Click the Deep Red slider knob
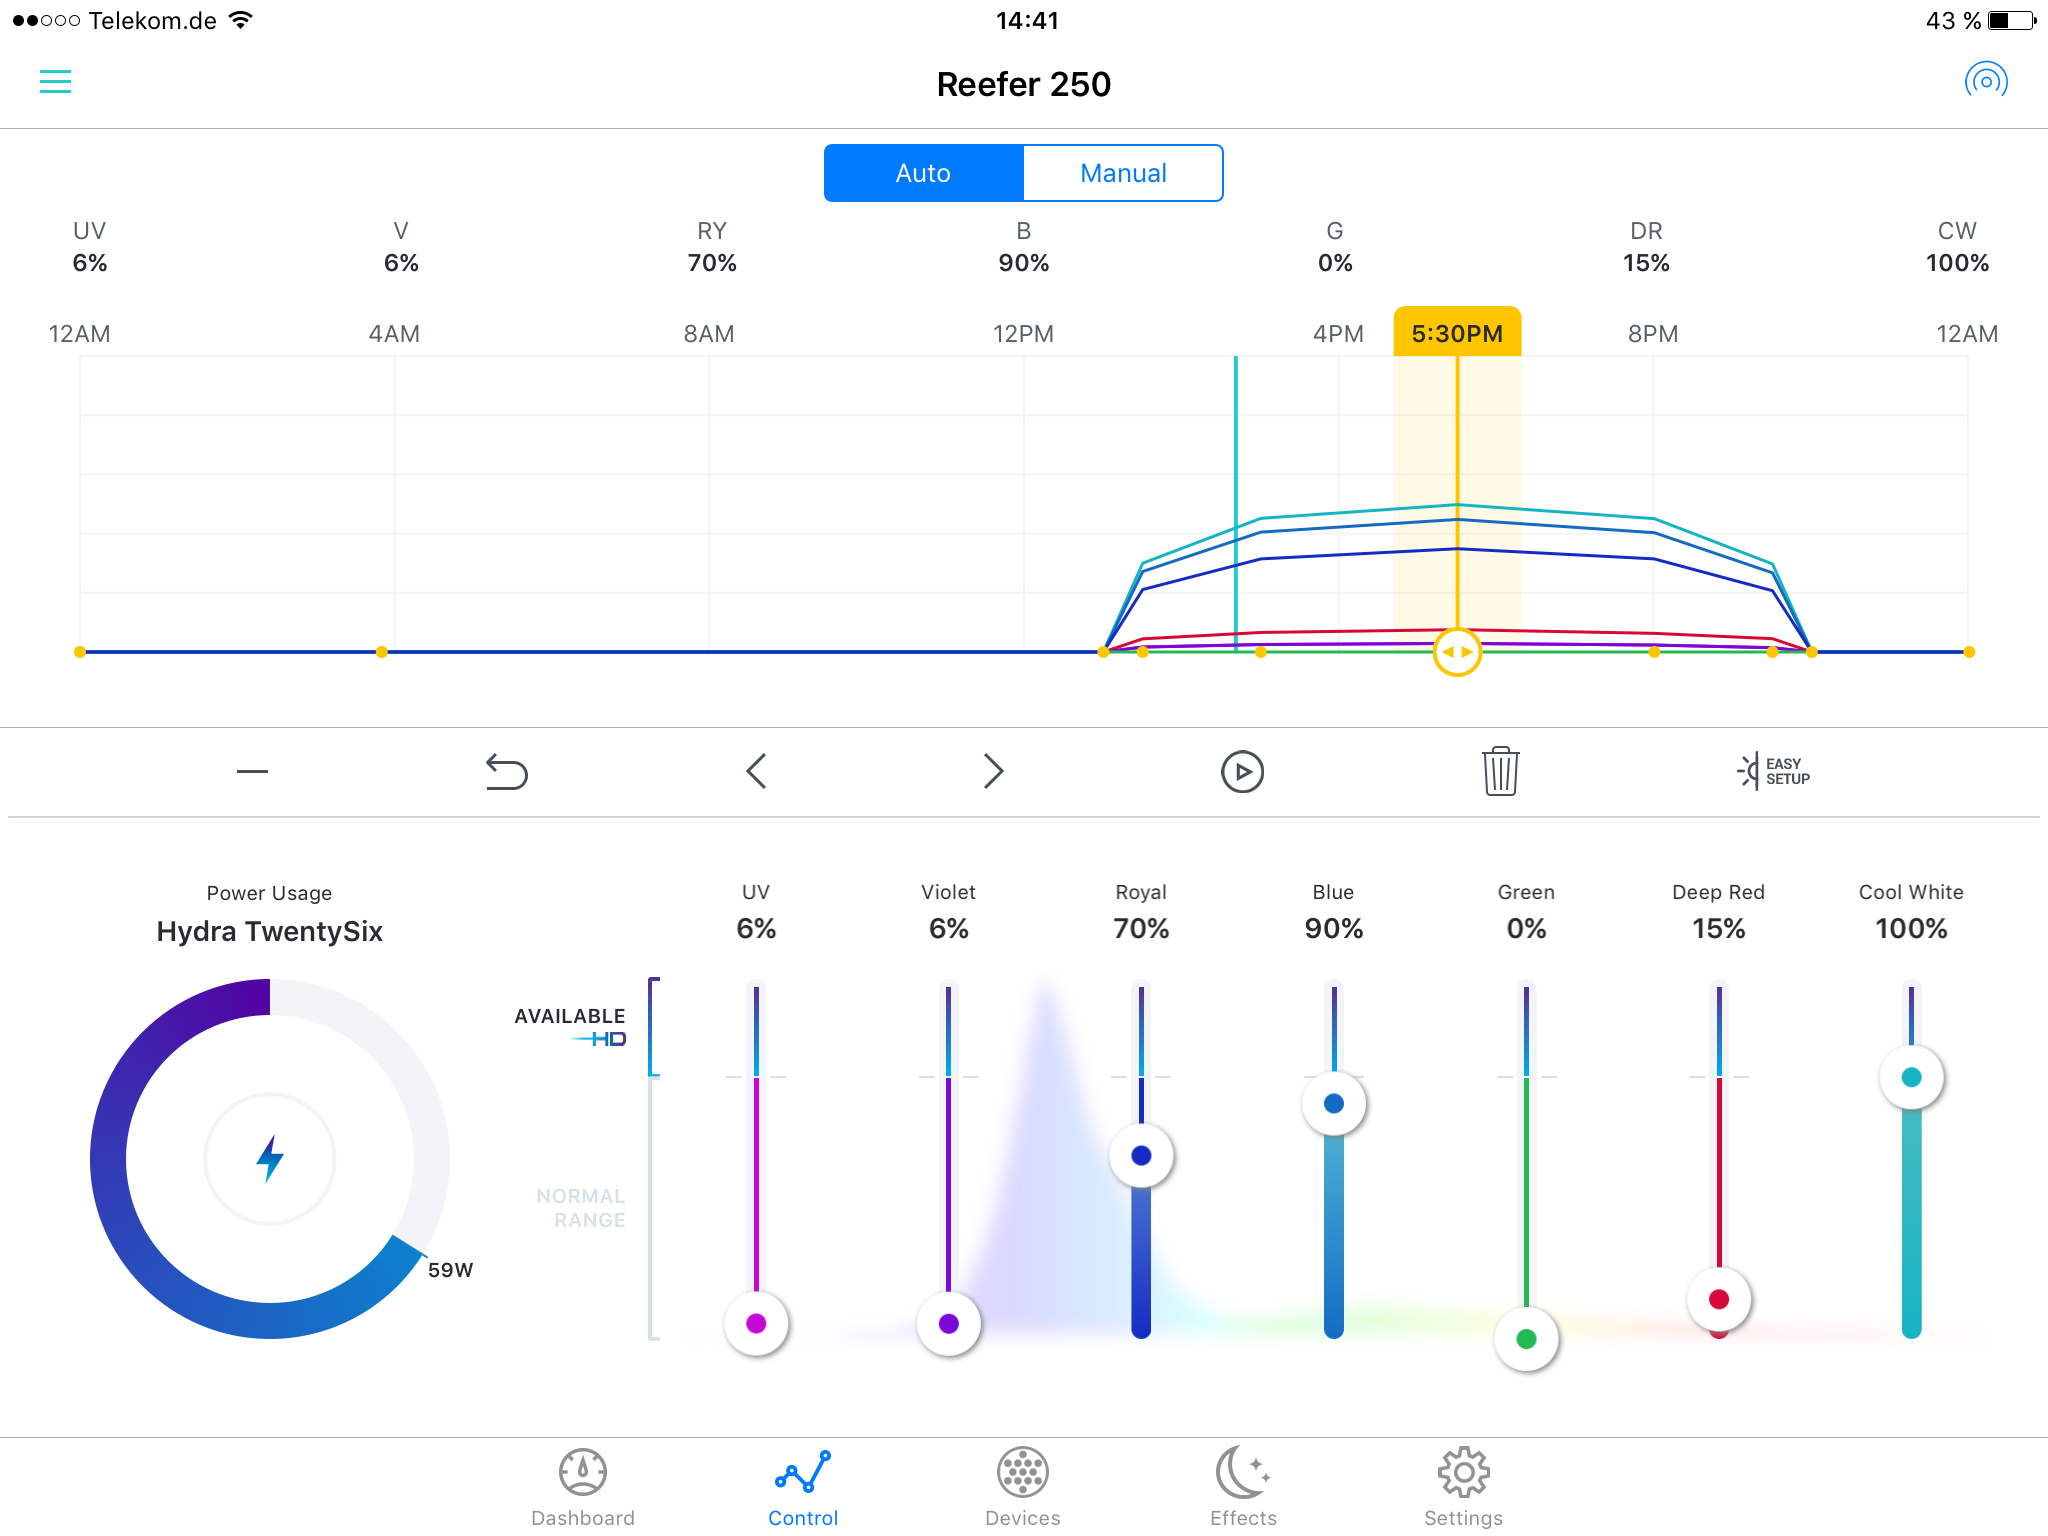The image size is (2048, 1536). (x=1719, y=1299)
